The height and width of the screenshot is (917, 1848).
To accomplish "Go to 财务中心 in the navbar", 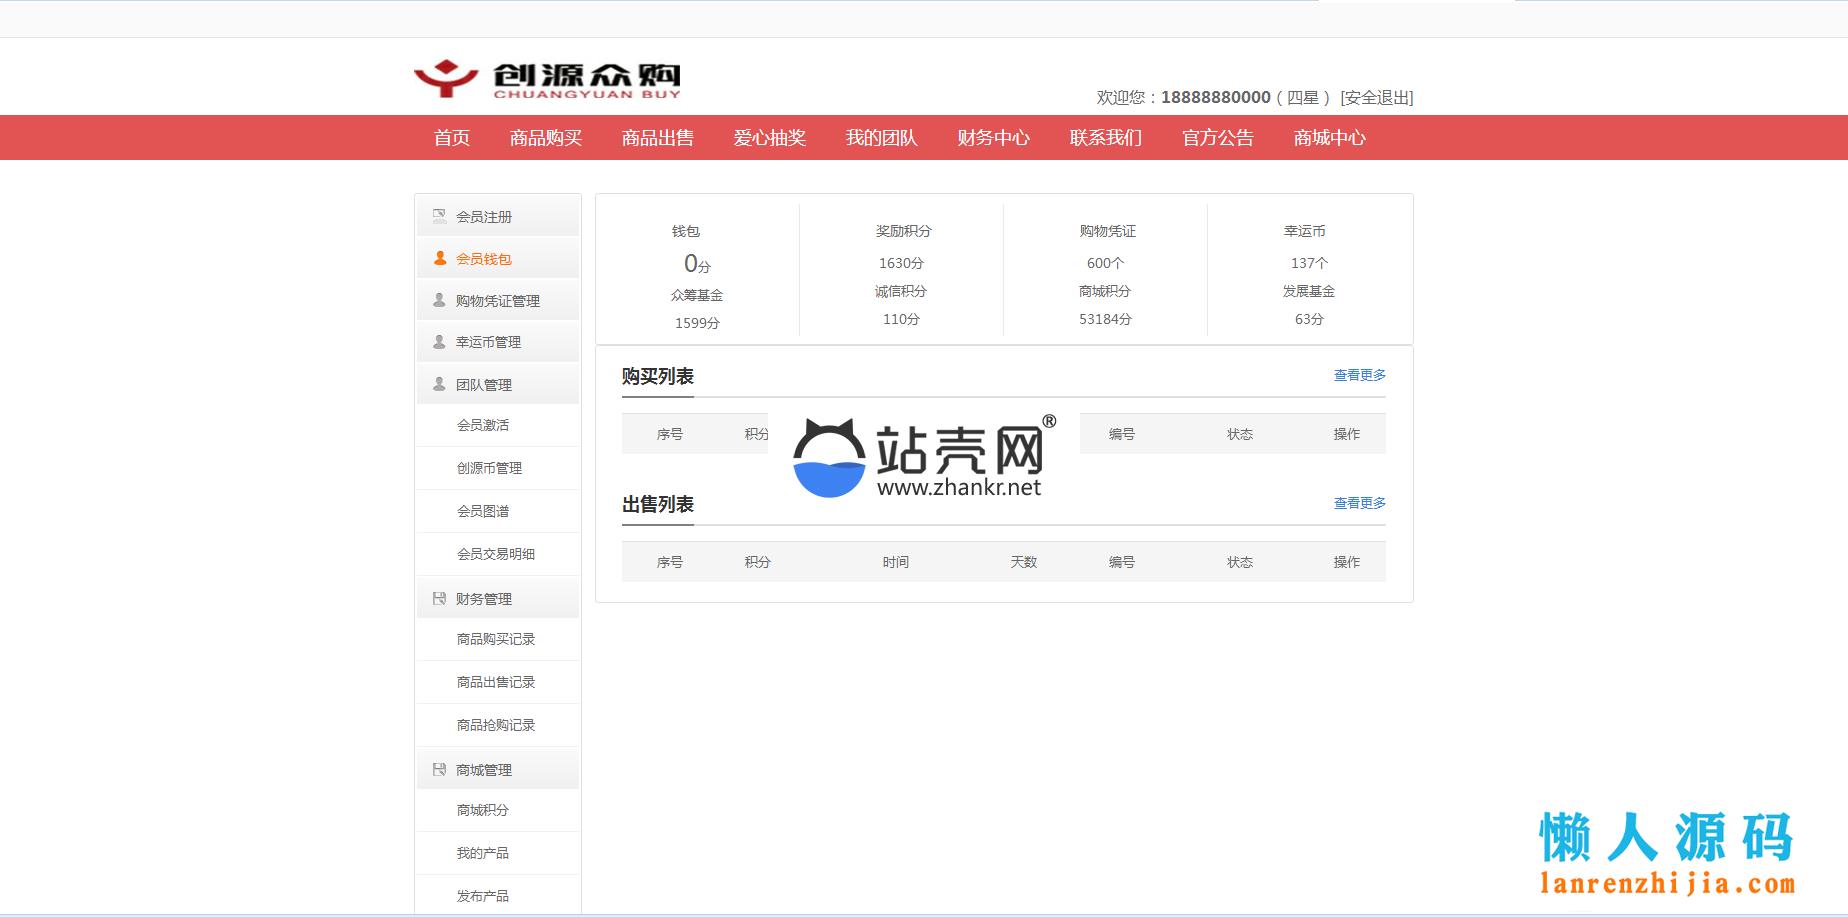I will [x=993, y=138].
